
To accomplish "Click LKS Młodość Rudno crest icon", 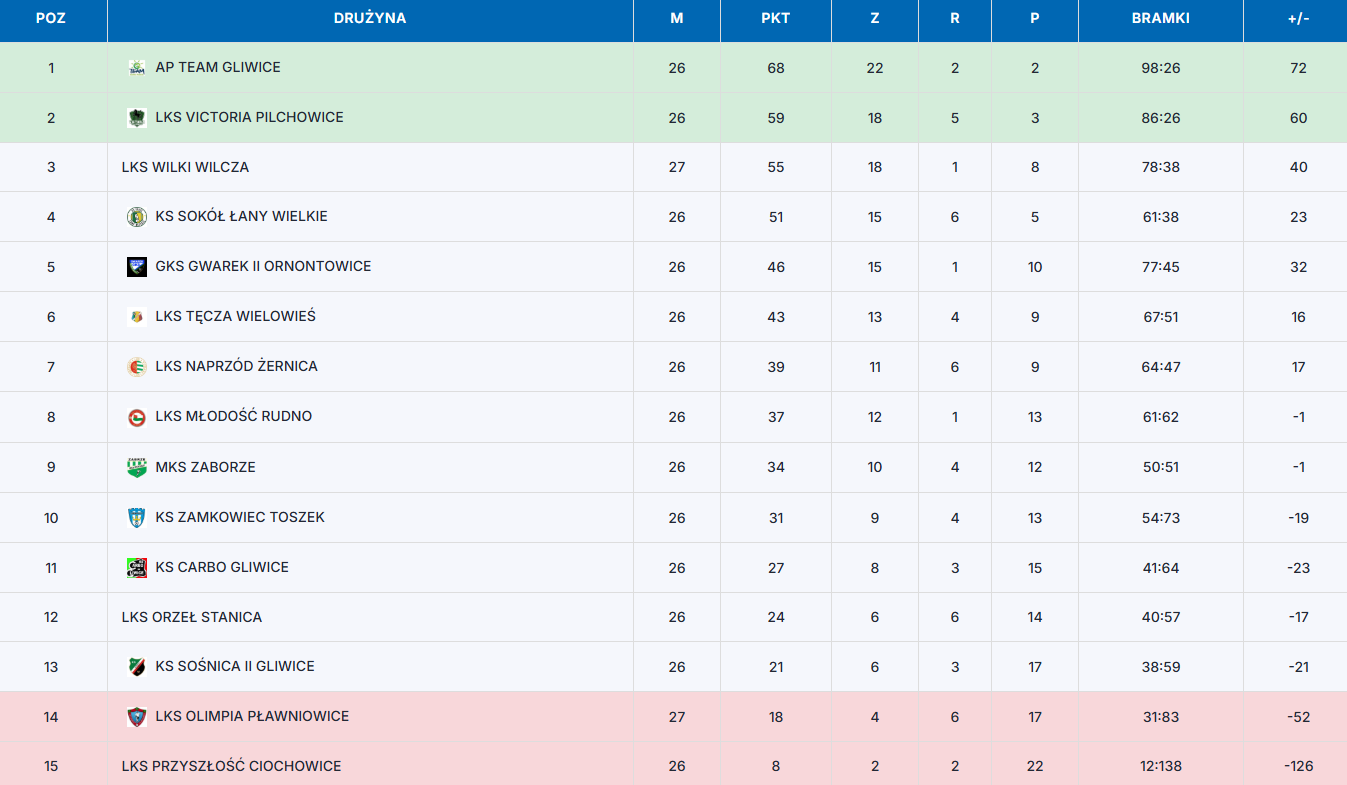I will click(x=137, y=417).
